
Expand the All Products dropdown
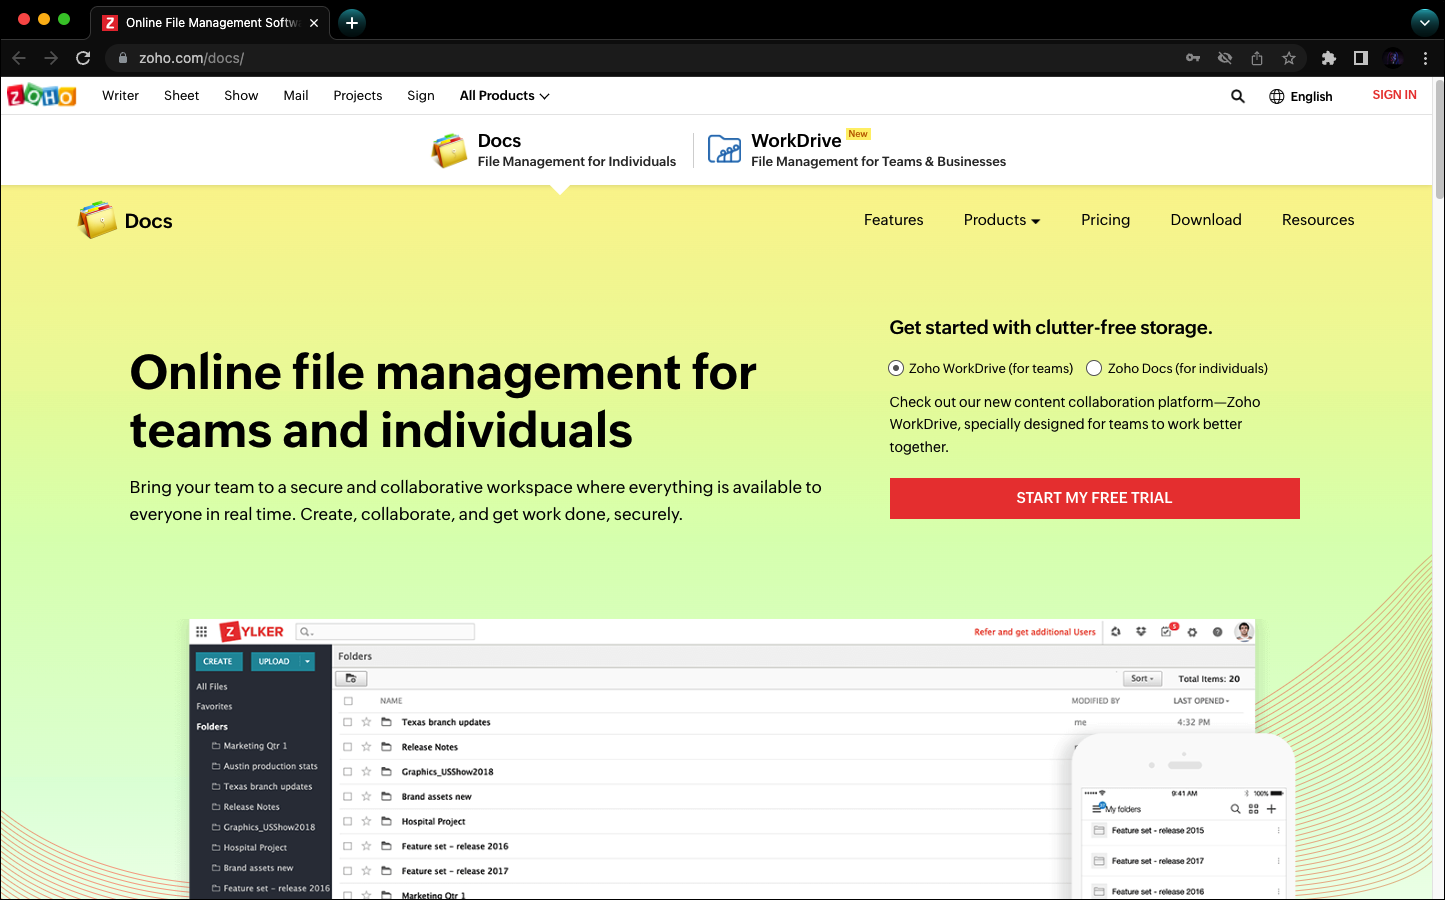pyautogui.click(x=504, y=96)
